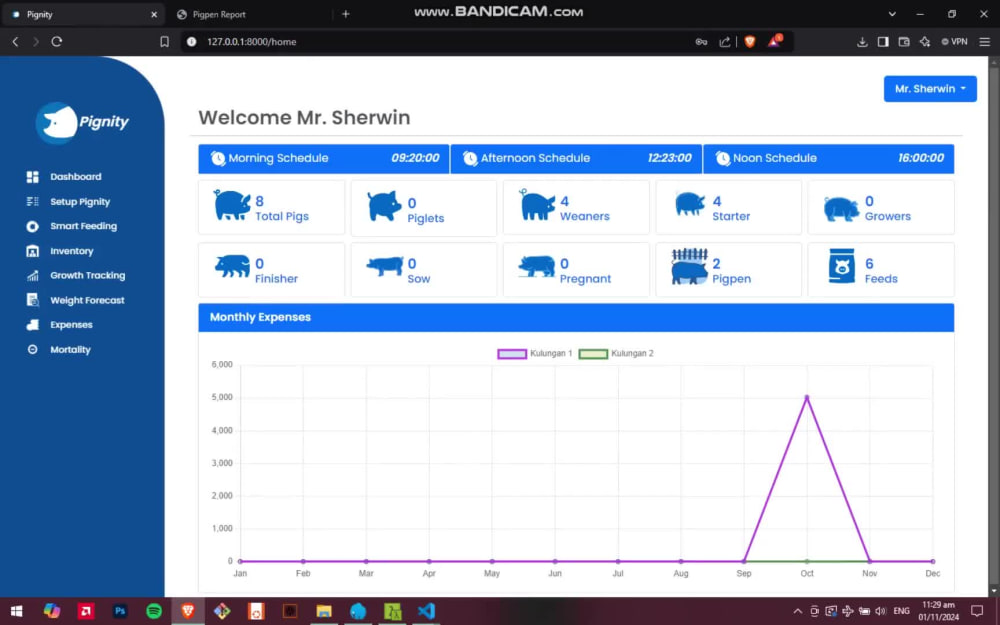
Task: Expand the Mr. Sherwin user dropdown
Action: (930, 89)
